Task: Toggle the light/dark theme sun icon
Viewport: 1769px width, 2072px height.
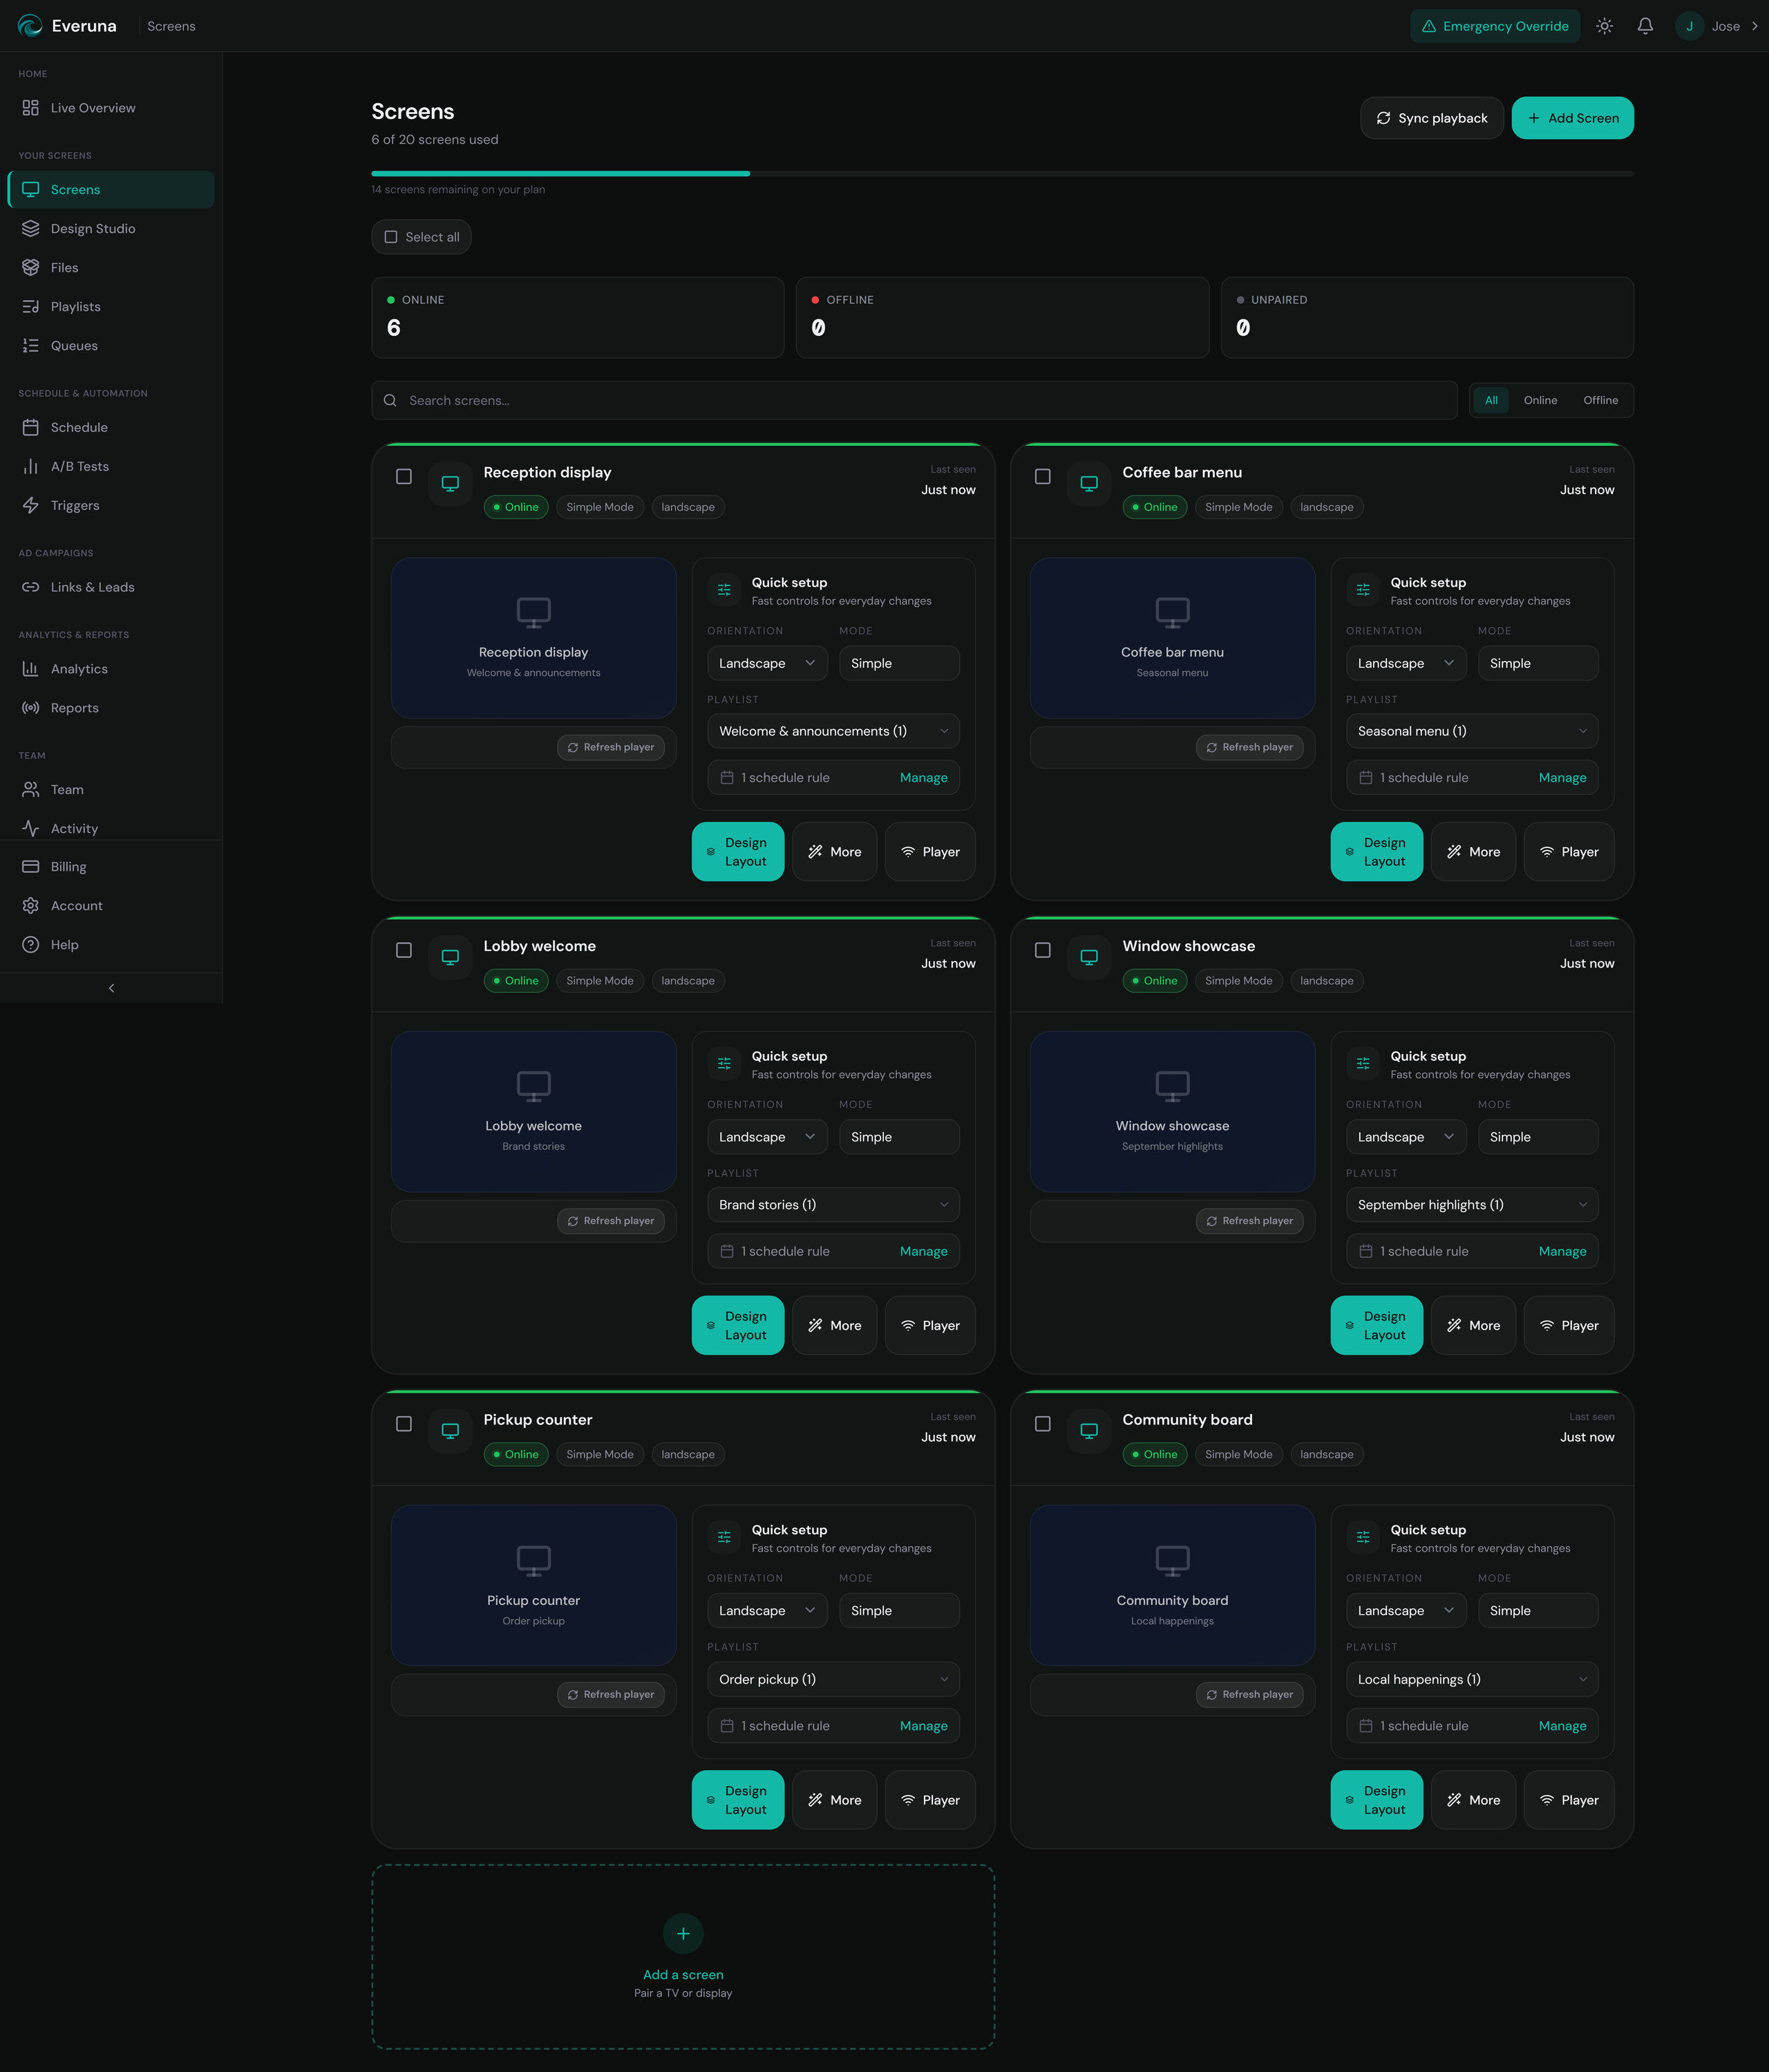Action: 1604,26
